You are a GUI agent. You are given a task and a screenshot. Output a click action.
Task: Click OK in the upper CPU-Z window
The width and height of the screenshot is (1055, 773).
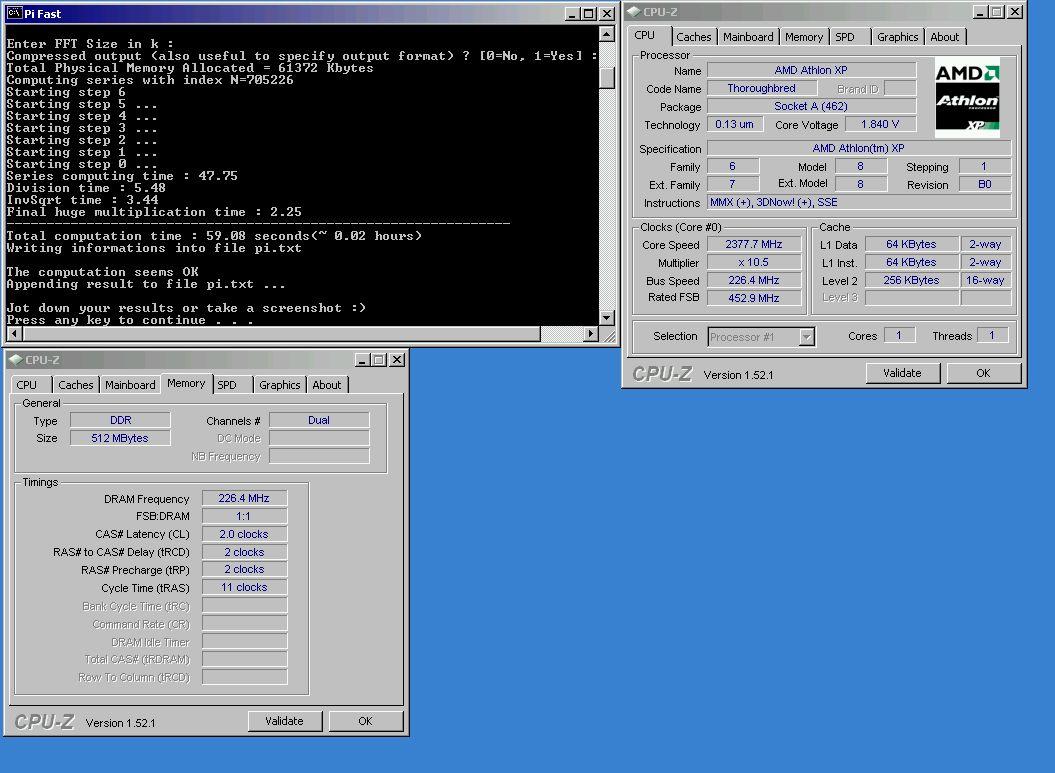[983, 373]
